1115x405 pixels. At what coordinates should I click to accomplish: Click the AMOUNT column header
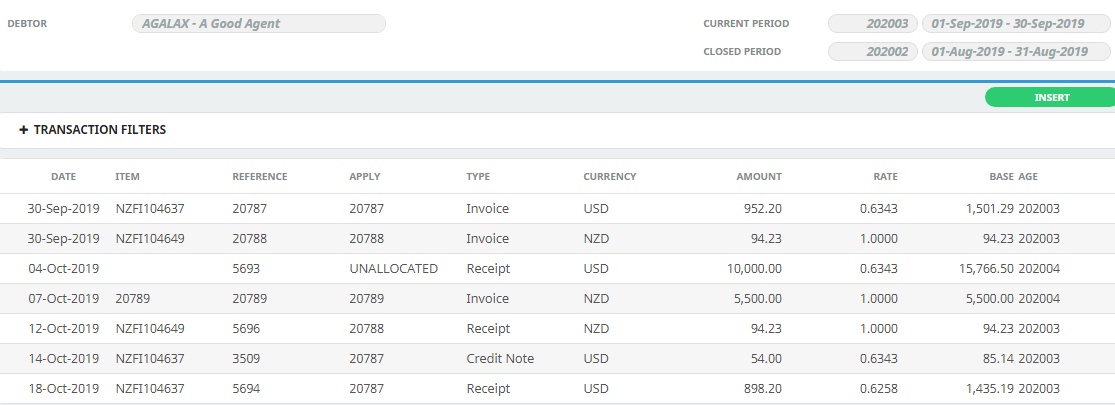pos(759,177)
